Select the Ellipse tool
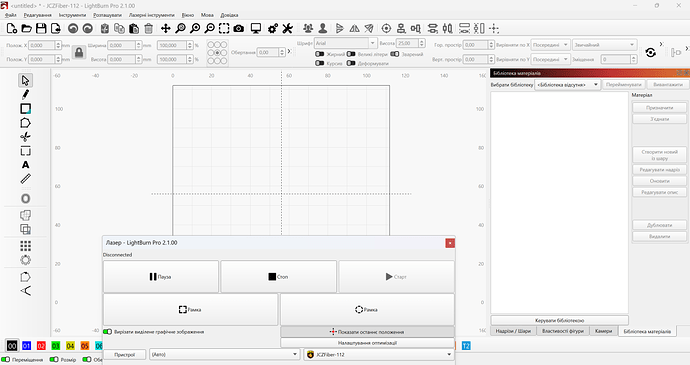 (x=26, y=199)
